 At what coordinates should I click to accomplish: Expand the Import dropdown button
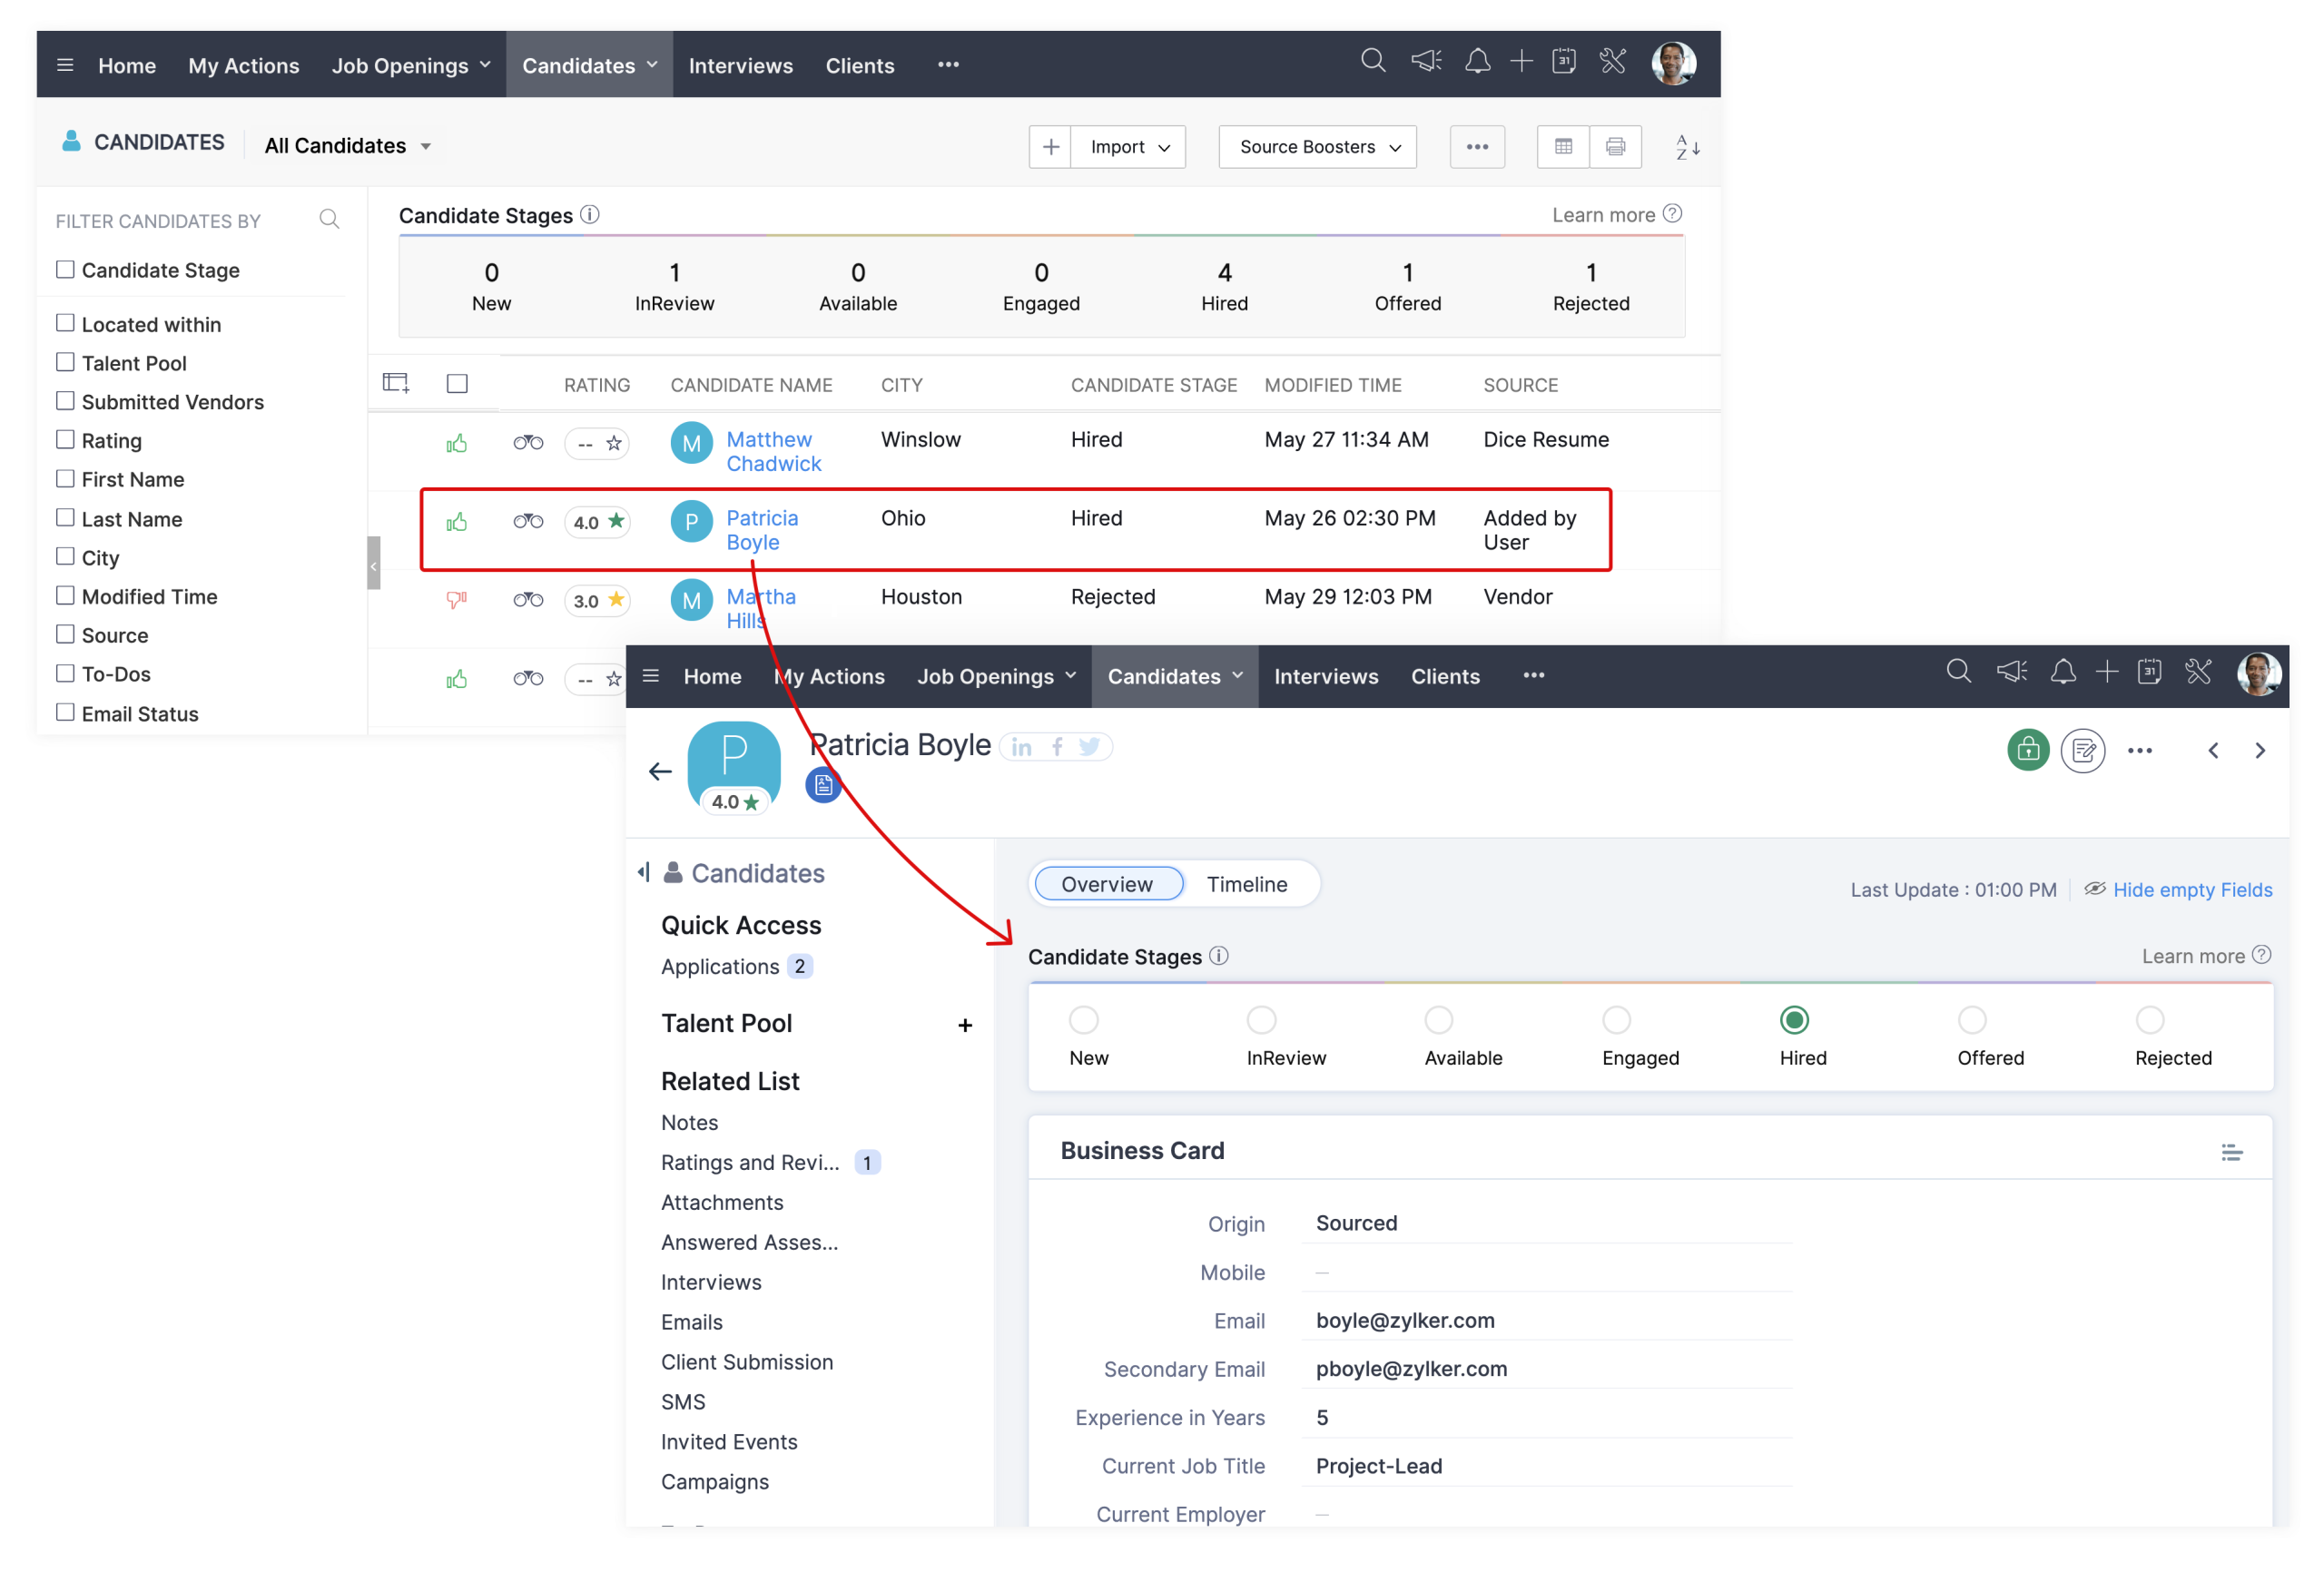(1128, 147)
